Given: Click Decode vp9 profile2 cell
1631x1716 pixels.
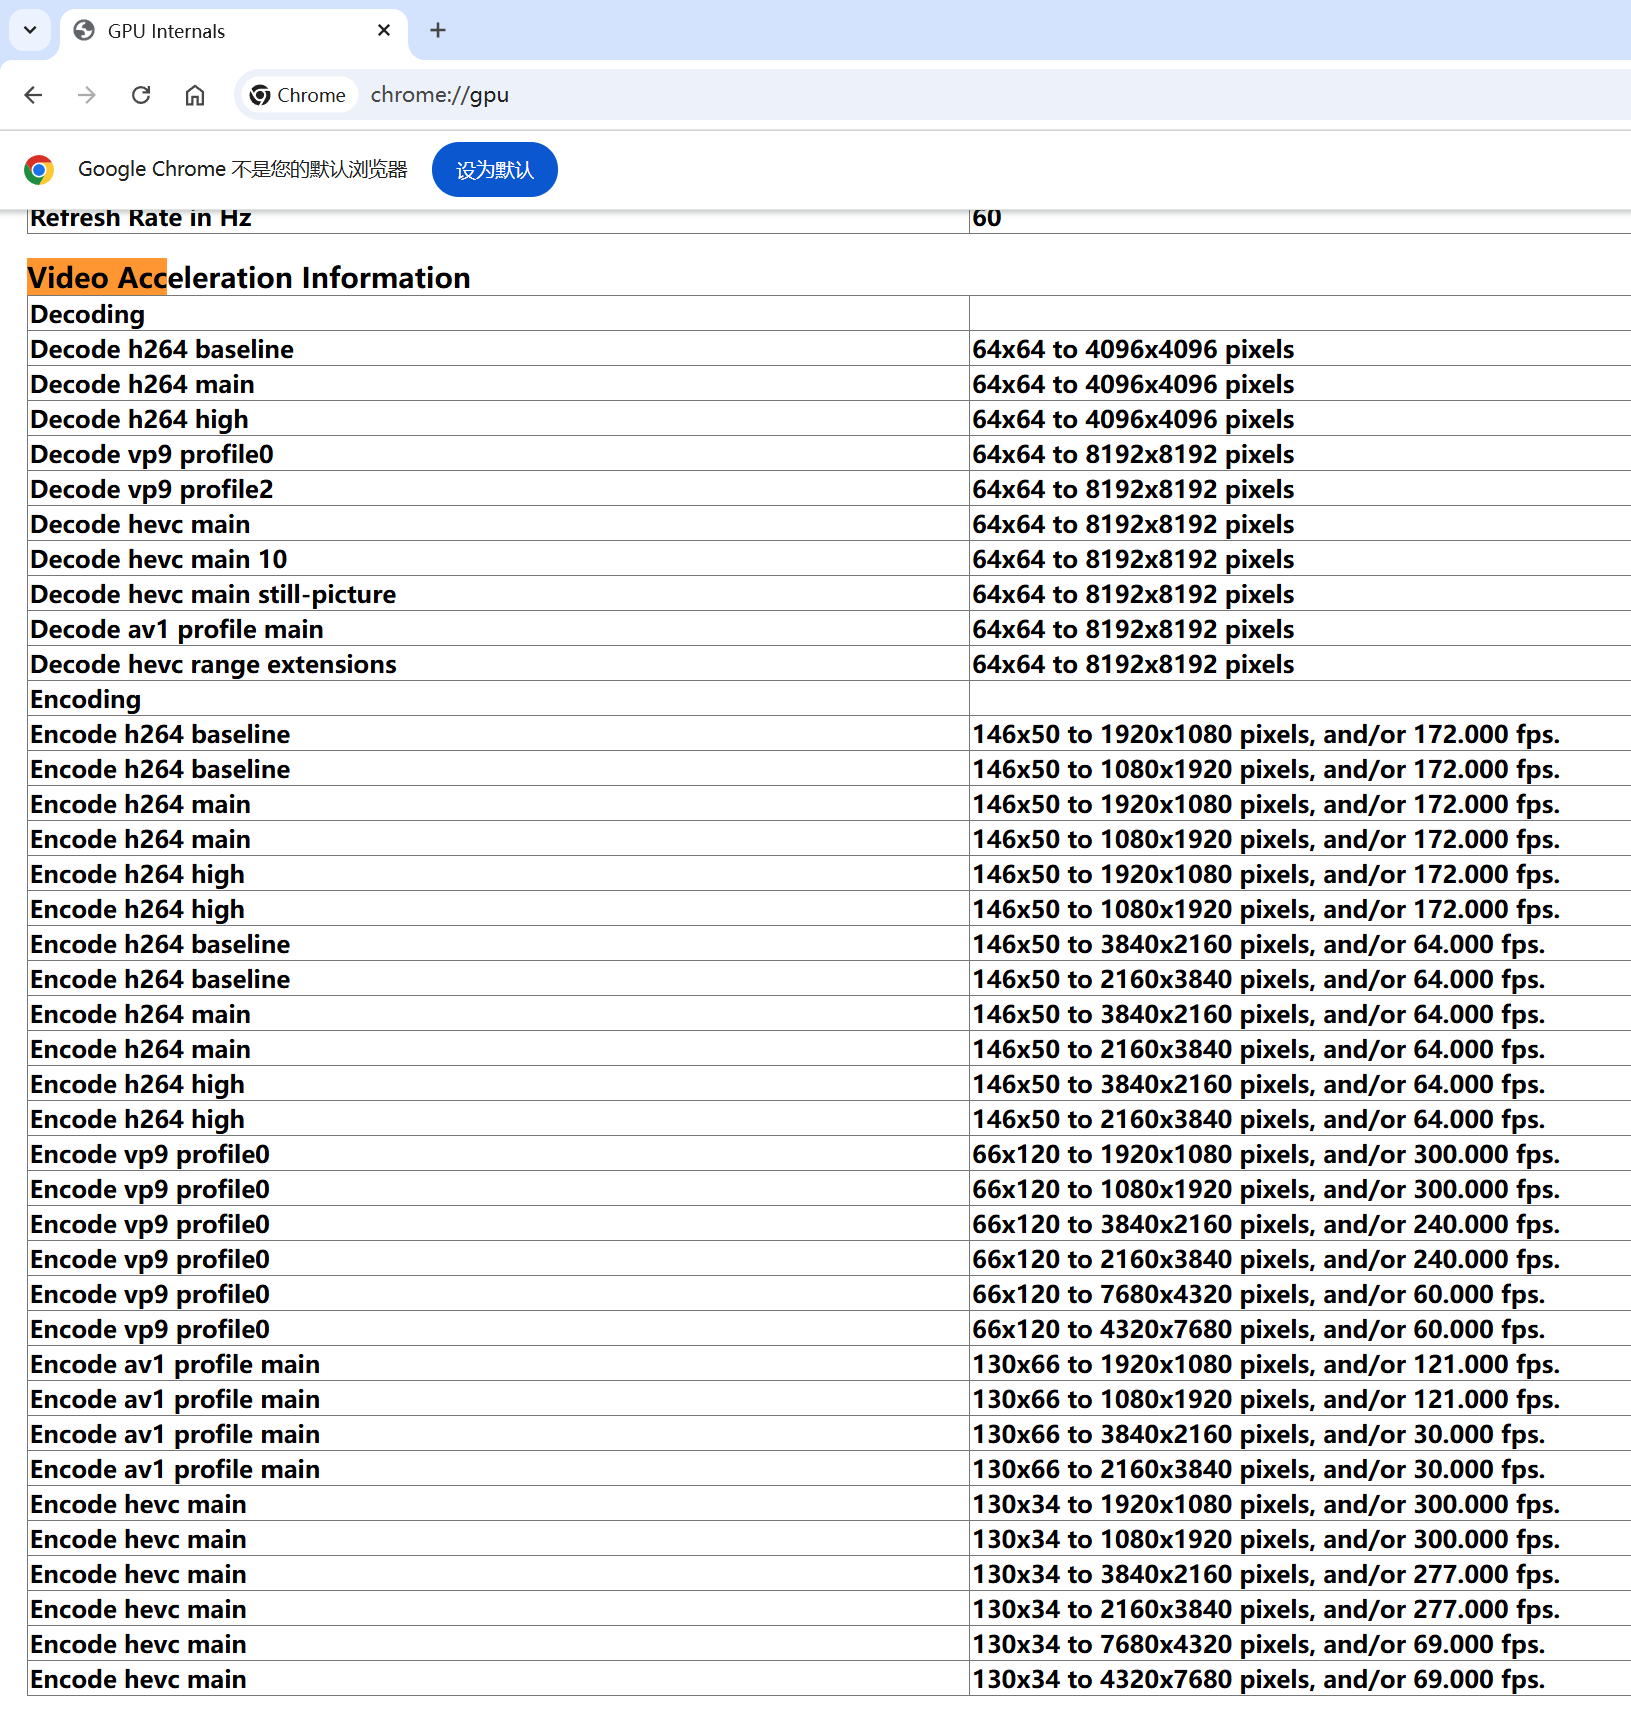Looking at the screenshot, I should (x=498, y=489).
